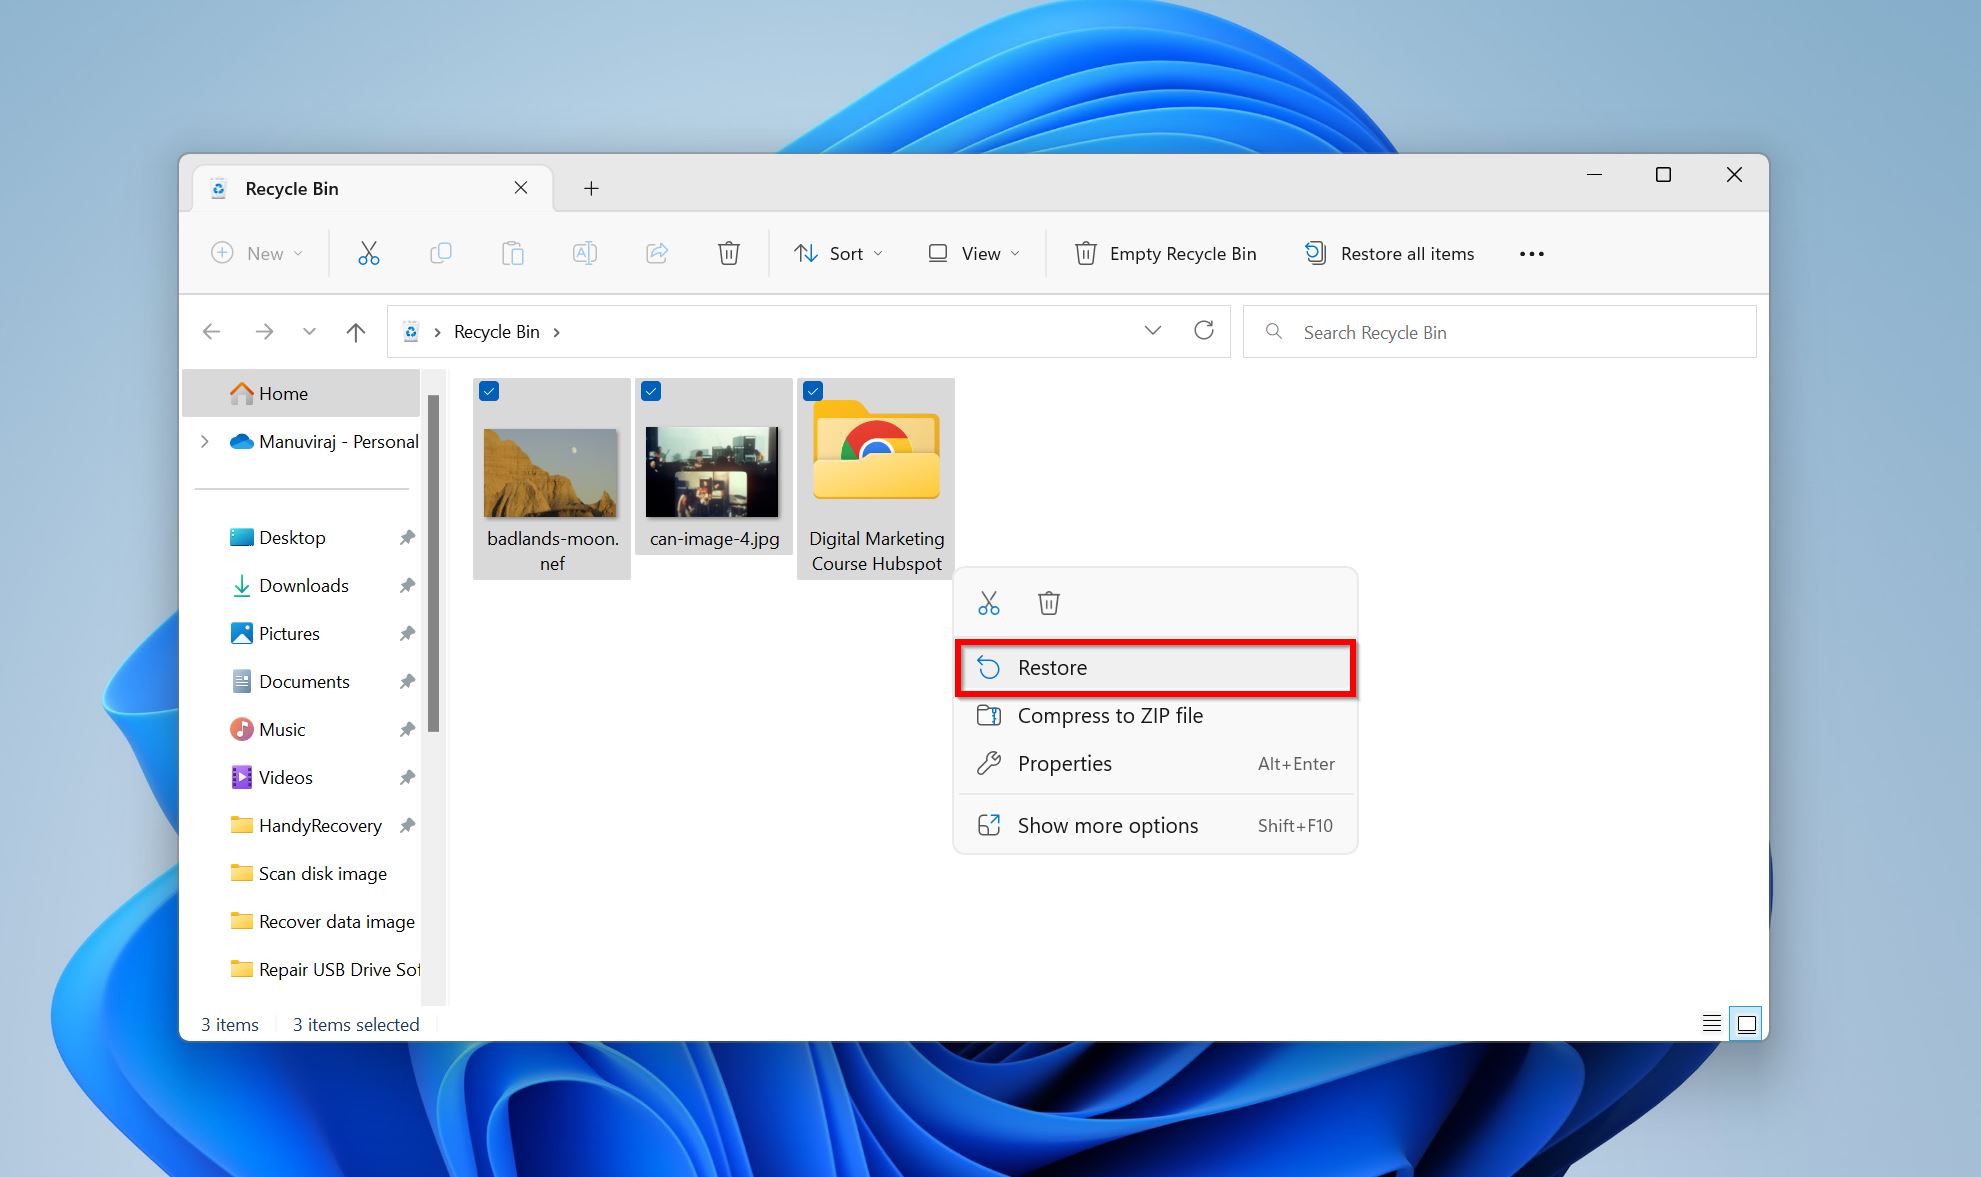Click the Cut icon in toolbar
The image size is (1981, 1177).
pyautogui.click(x=370, y=252)
